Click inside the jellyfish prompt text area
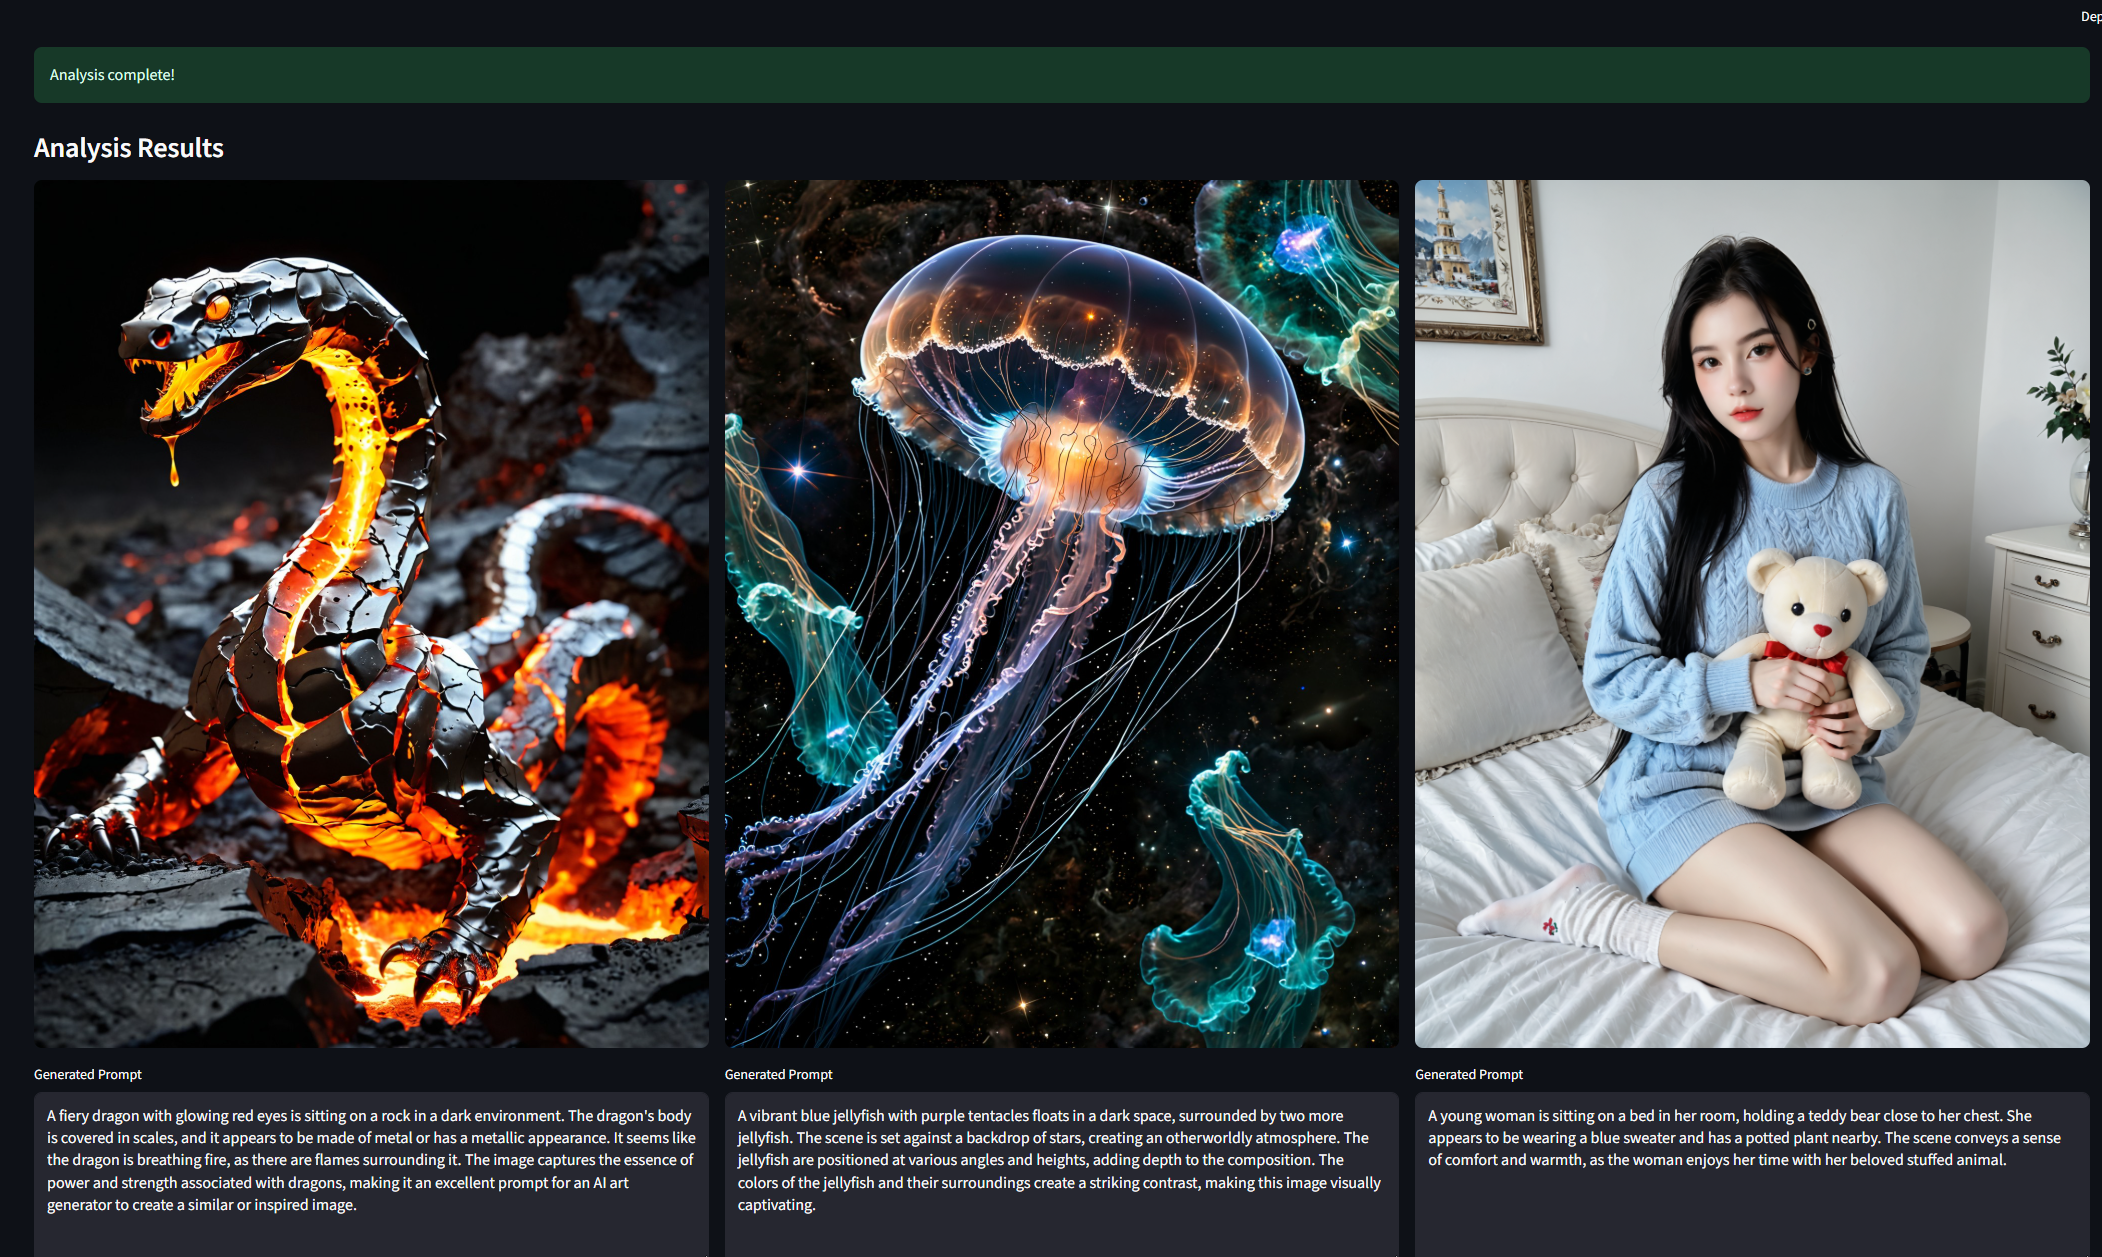2102x1257 pixels. [x=1061, y=1170]
